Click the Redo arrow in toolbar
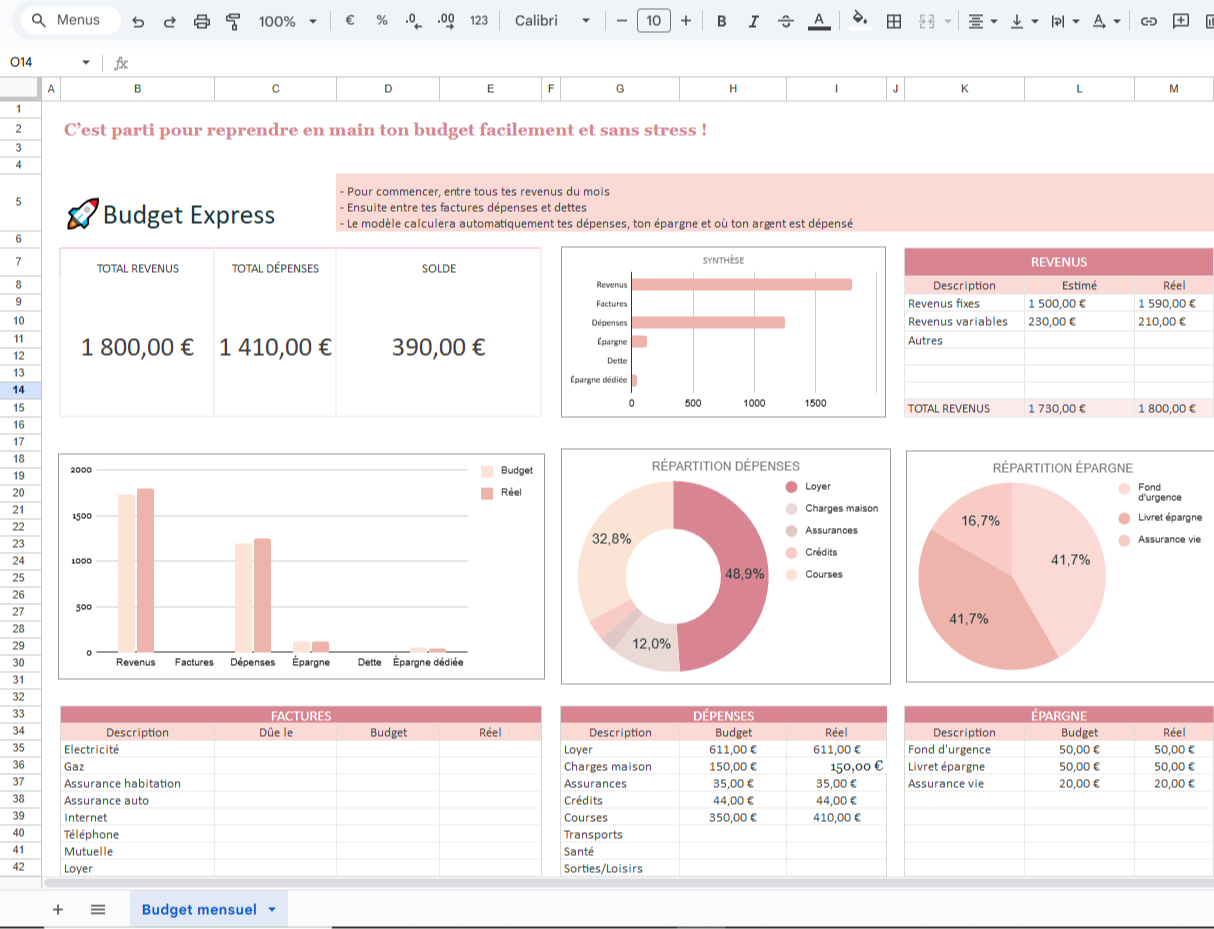Screen dimensions: 1214x929 click(170, 21)
